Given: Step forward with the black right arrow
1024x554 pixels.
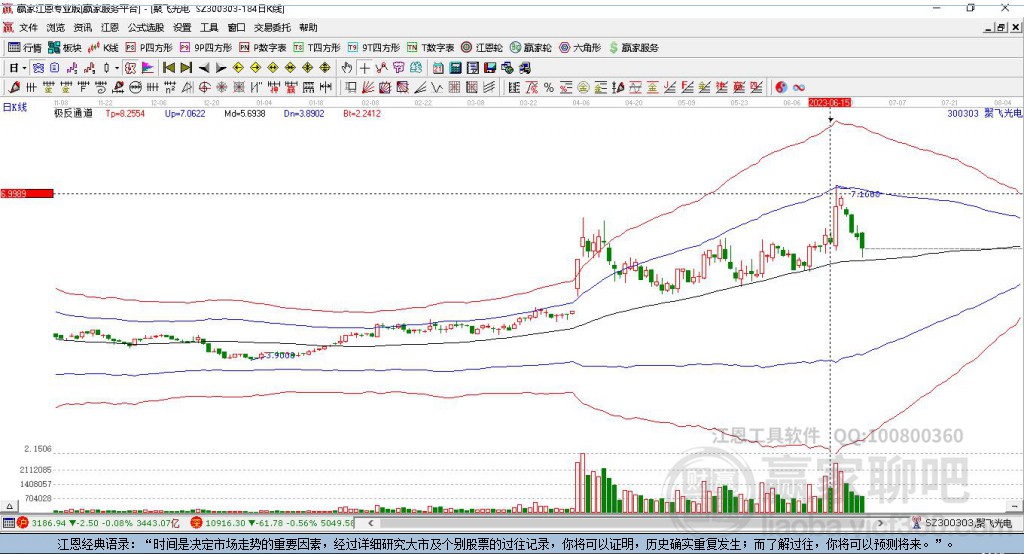Looking at the screenshot, I should click(221, 68).
